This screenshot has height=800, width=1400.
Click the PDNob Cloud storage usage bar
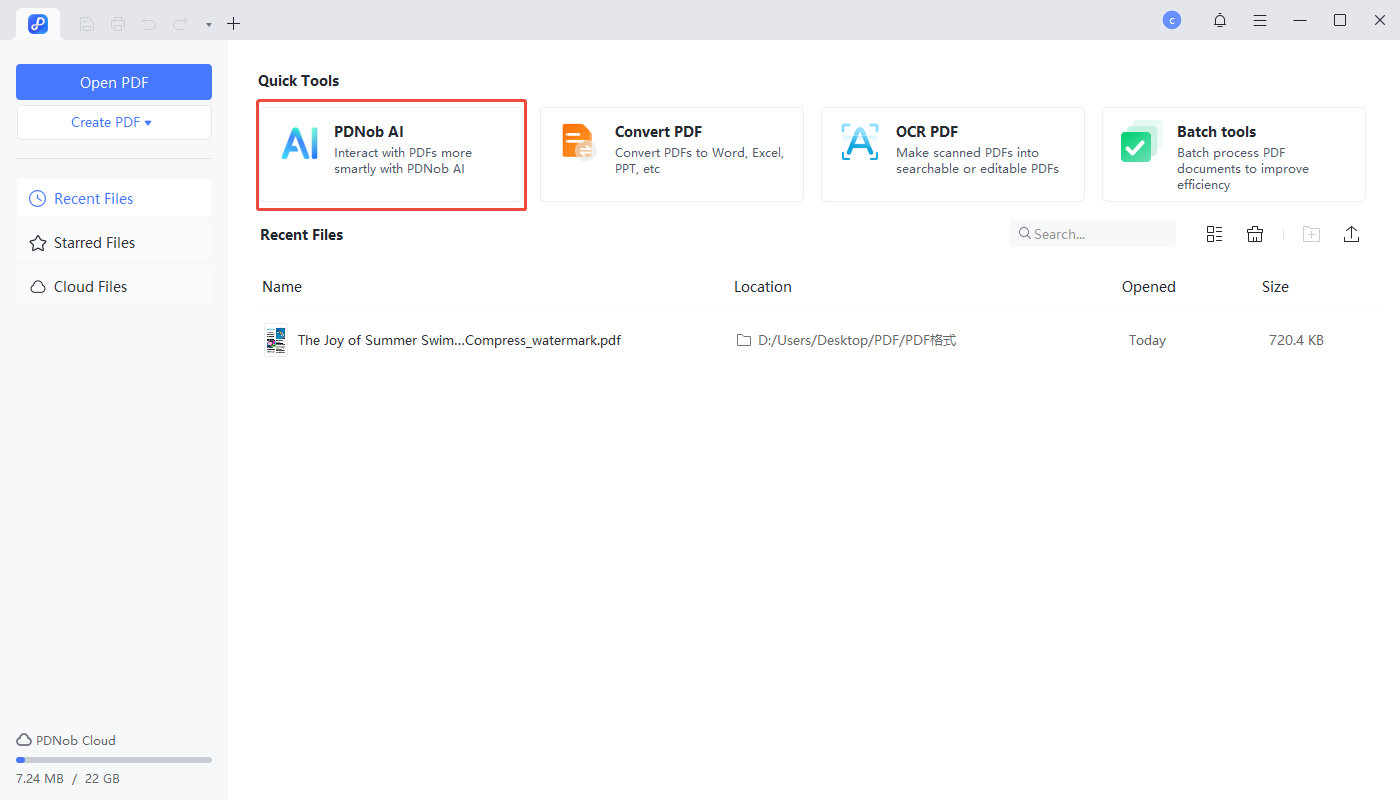pyautogui.click(x=114, y=760)
